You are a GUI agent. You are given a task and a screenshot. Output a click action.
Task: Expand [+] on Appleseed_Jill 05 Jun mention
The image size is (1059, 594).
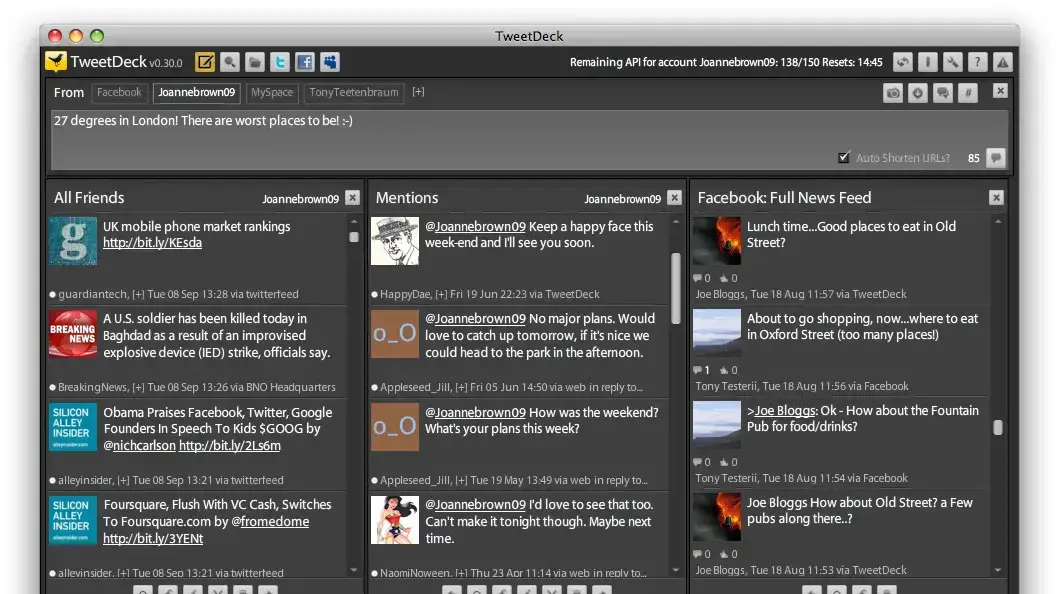click(x=461, y=387)
